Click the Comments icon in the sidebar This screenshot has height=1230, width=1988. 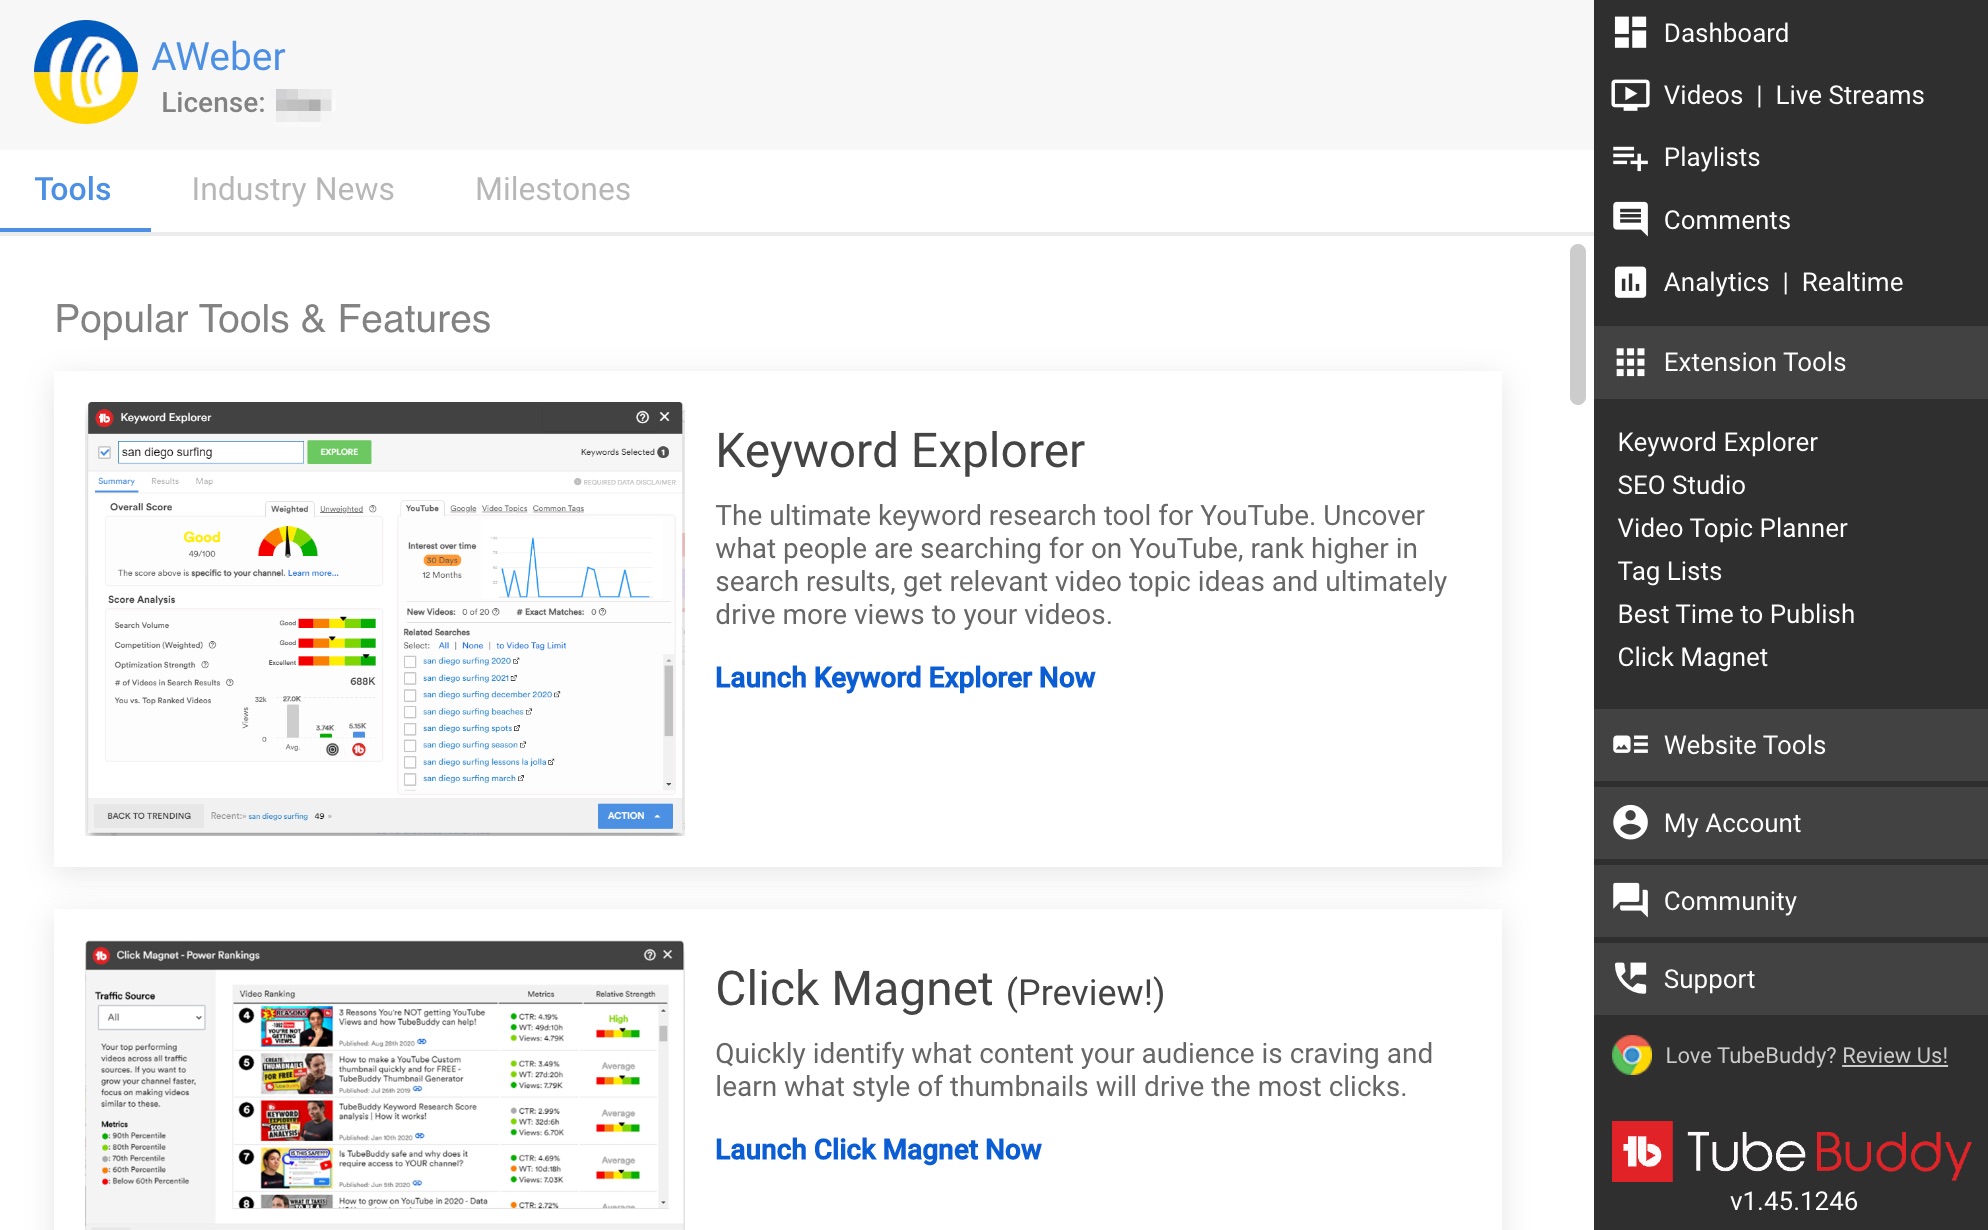(1631, 219)
